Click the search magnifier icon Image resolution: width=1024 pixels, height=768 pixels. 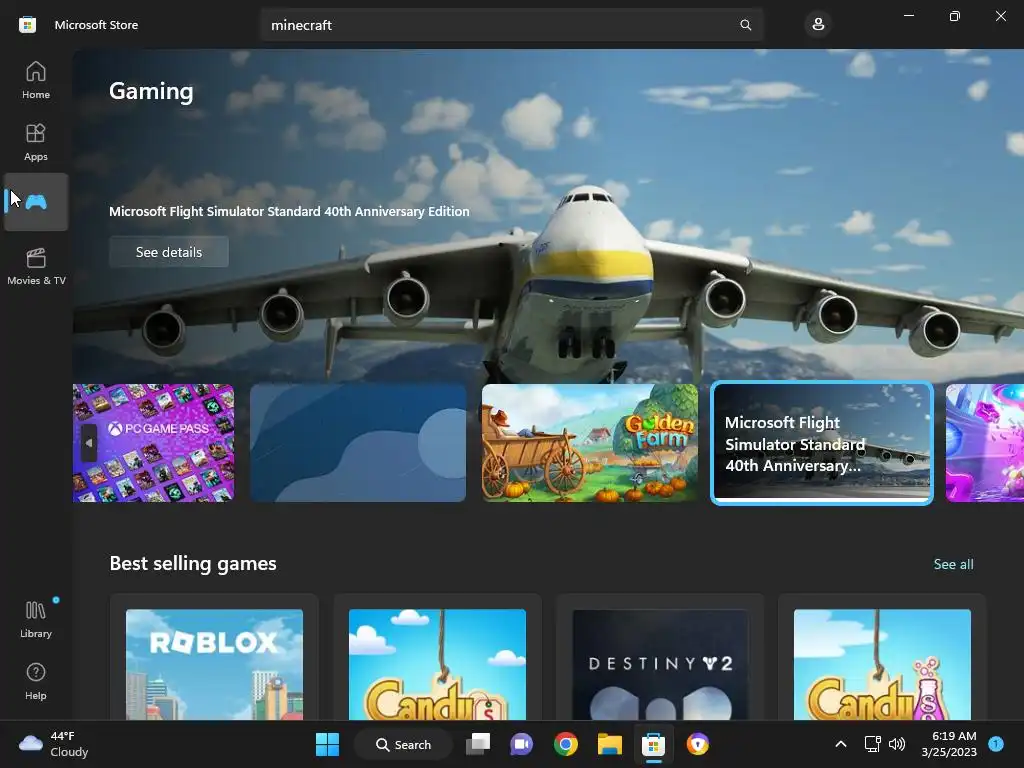point(745,25)
